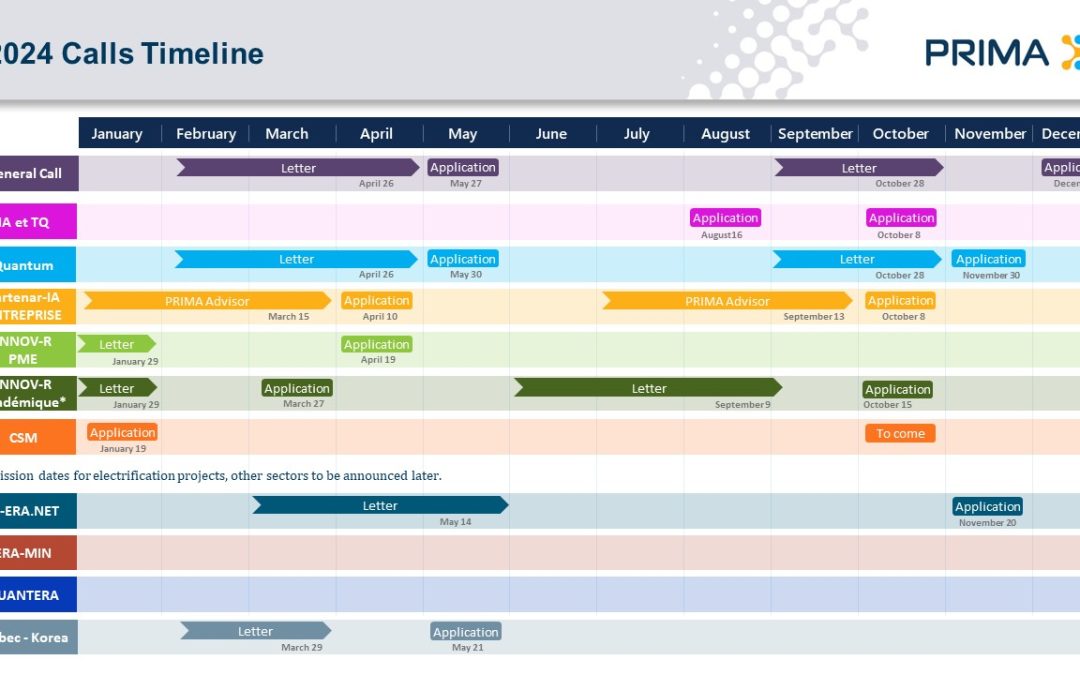1080x675 pixels.
Task: Select the June month header
Action: [x=551, y=133]
